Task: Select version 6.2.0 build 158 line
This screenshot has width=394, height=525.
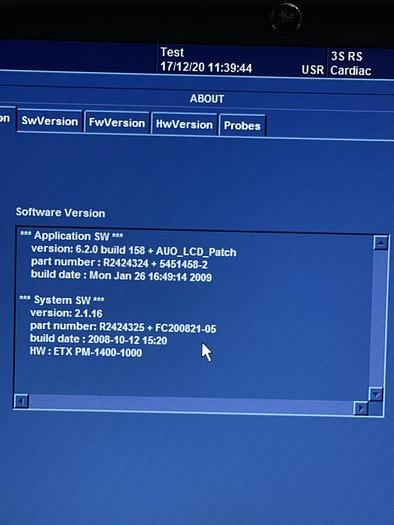Action: click(x=134, y=250)
